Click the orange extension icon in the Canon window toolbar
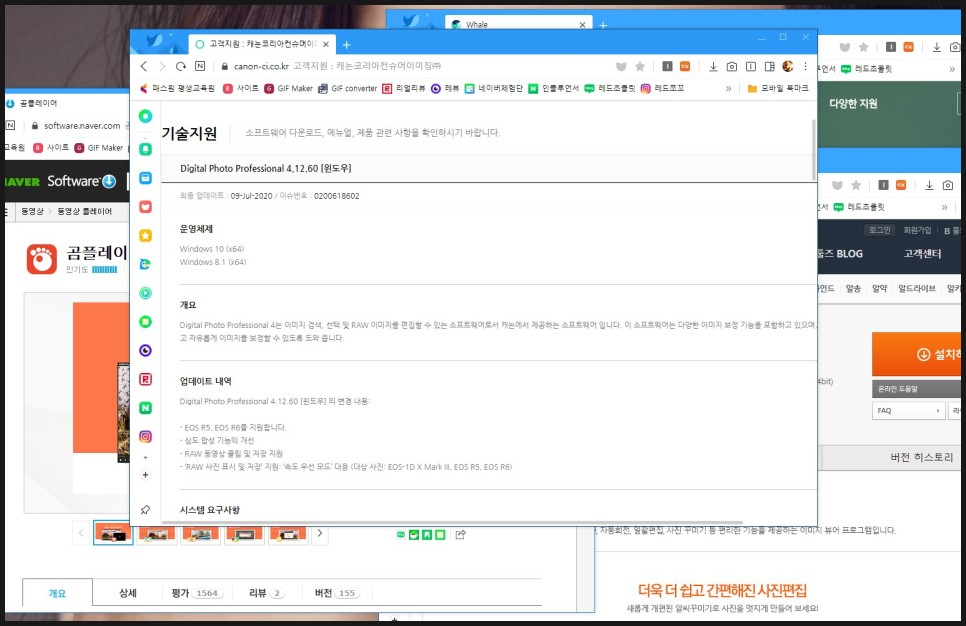Viewport: 966px width, 626px height. 684,66
